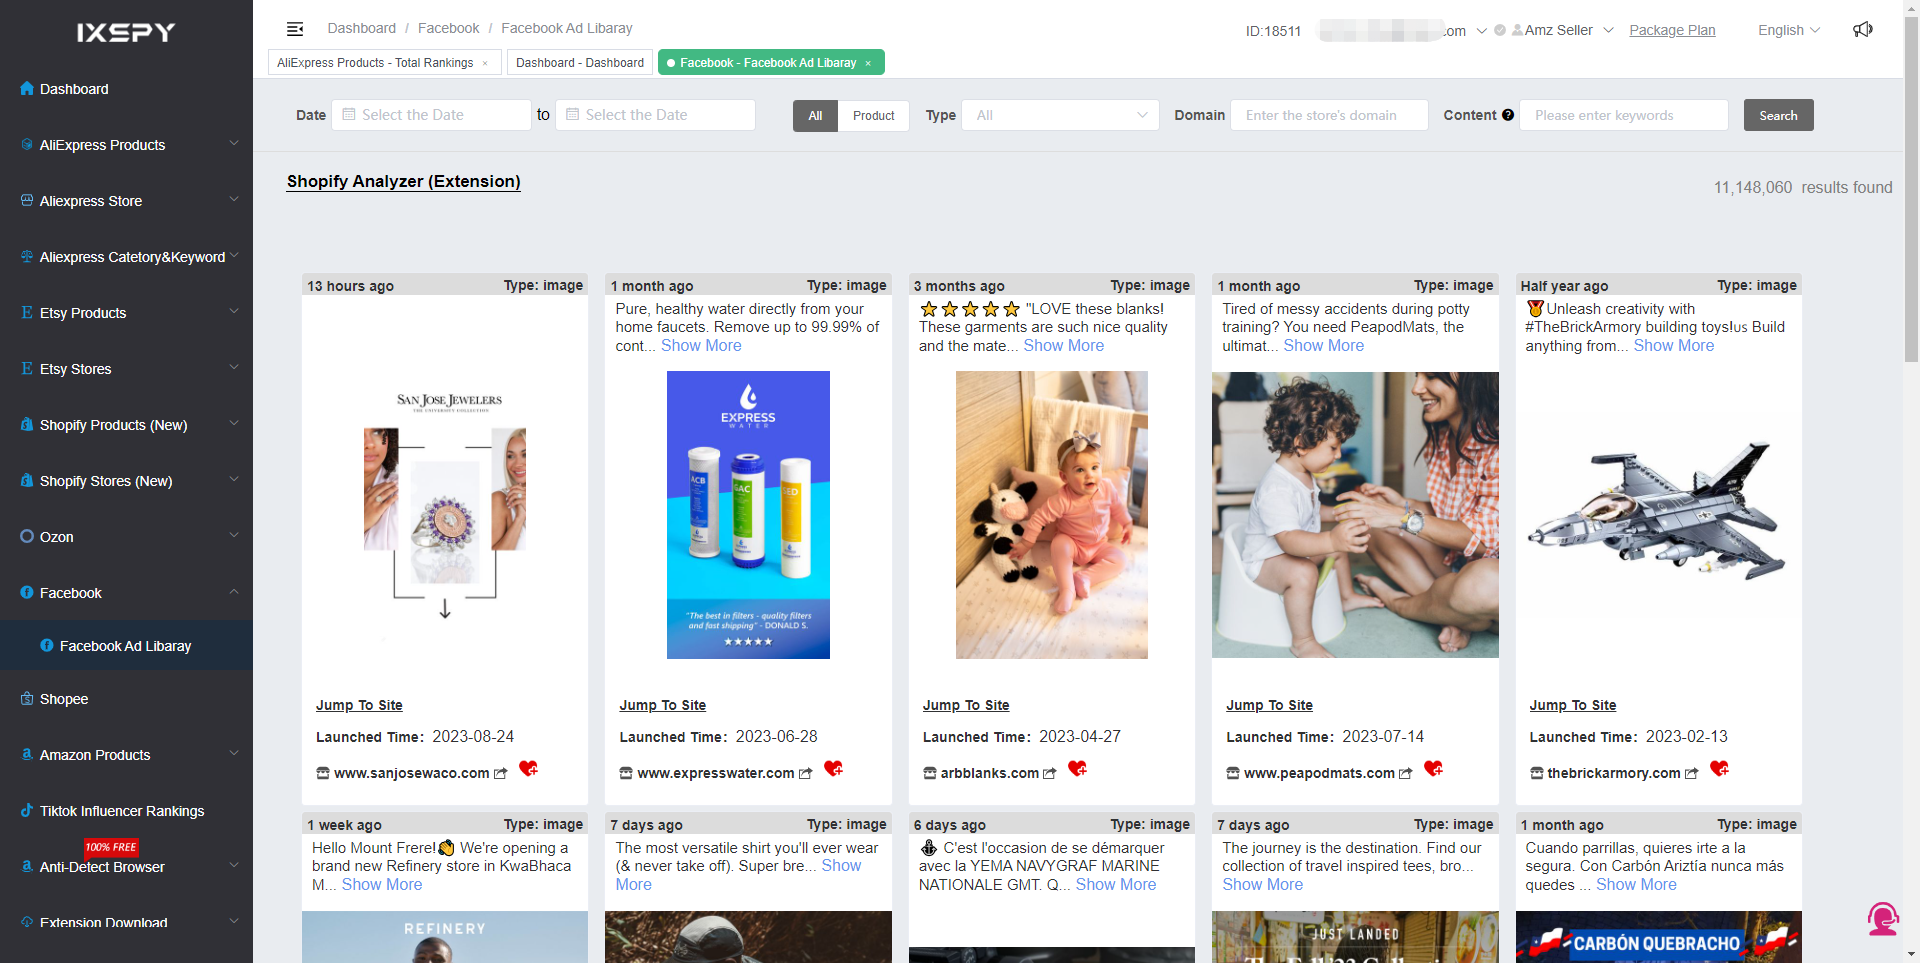Favorite the peapodmats.com ad heart icon

[1434, 769]
